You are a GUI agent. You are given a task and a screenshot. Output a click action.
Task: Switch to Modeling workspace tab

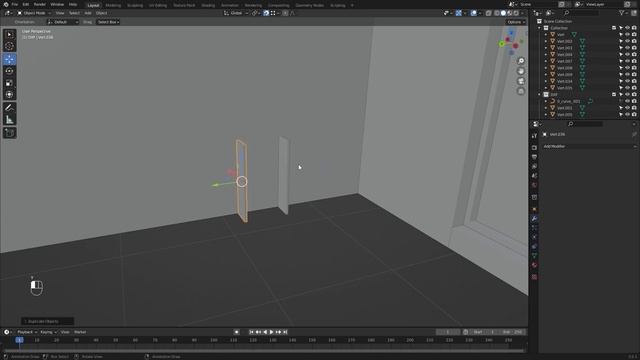113,5
